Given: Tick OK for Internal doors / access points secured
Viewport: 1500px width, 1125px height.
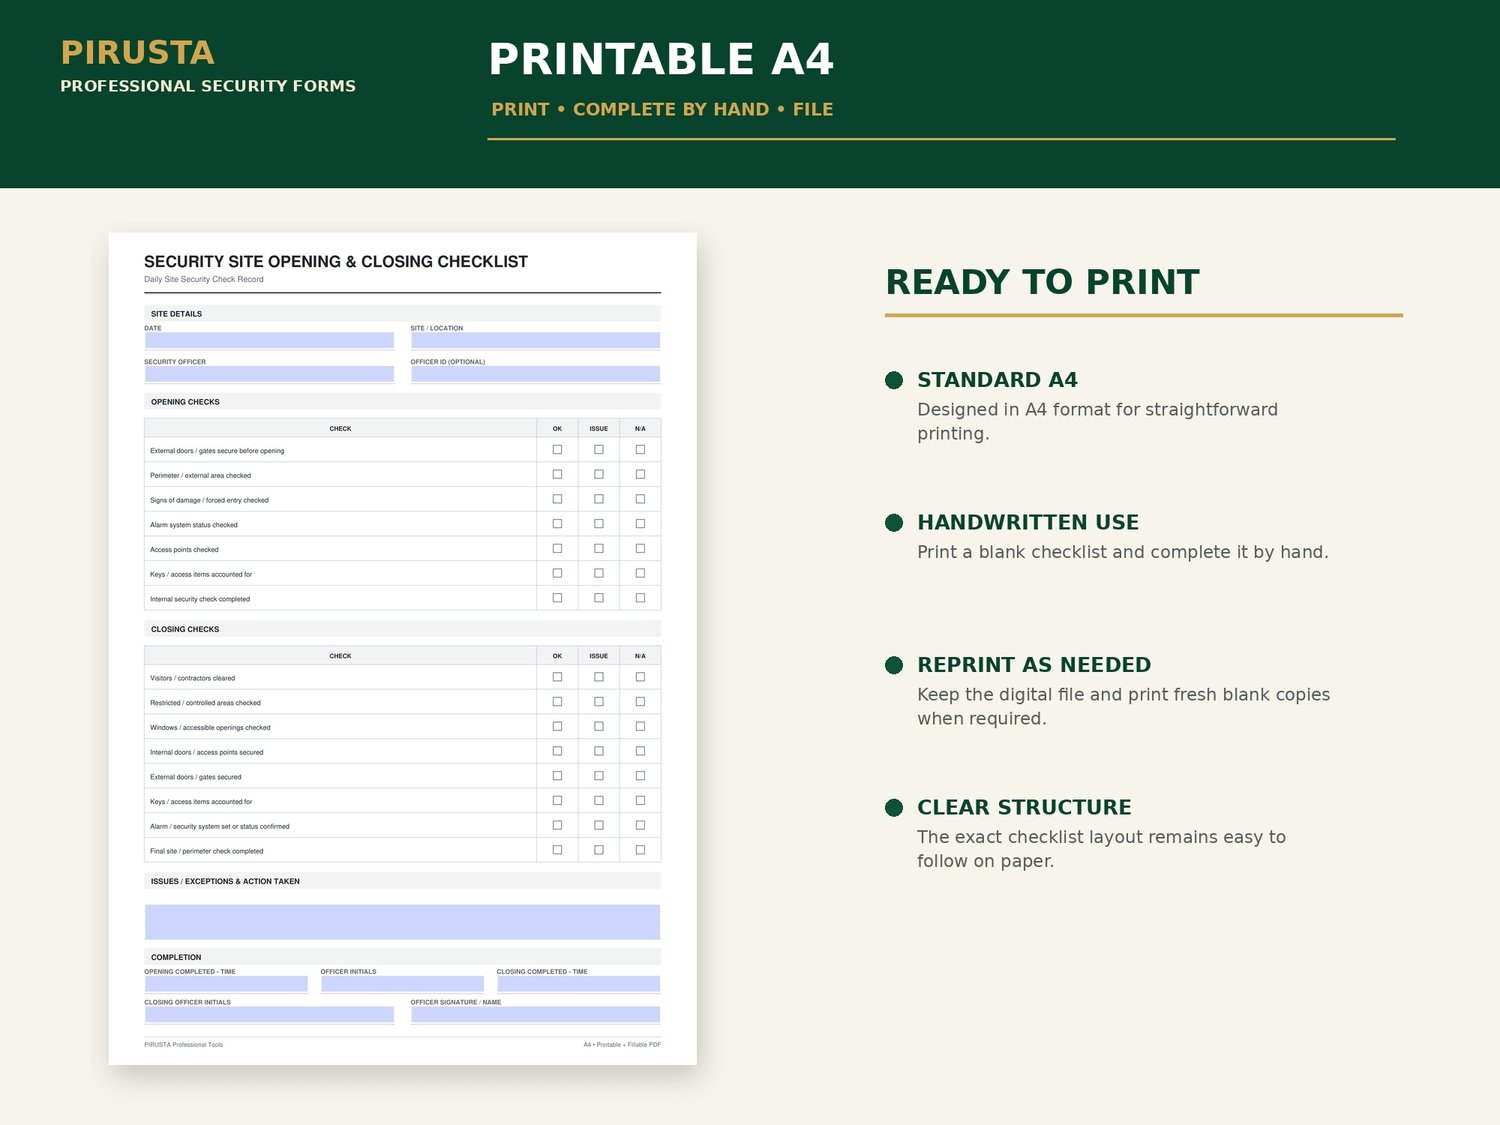Looking at the screenshot, I should click(557, 751).
